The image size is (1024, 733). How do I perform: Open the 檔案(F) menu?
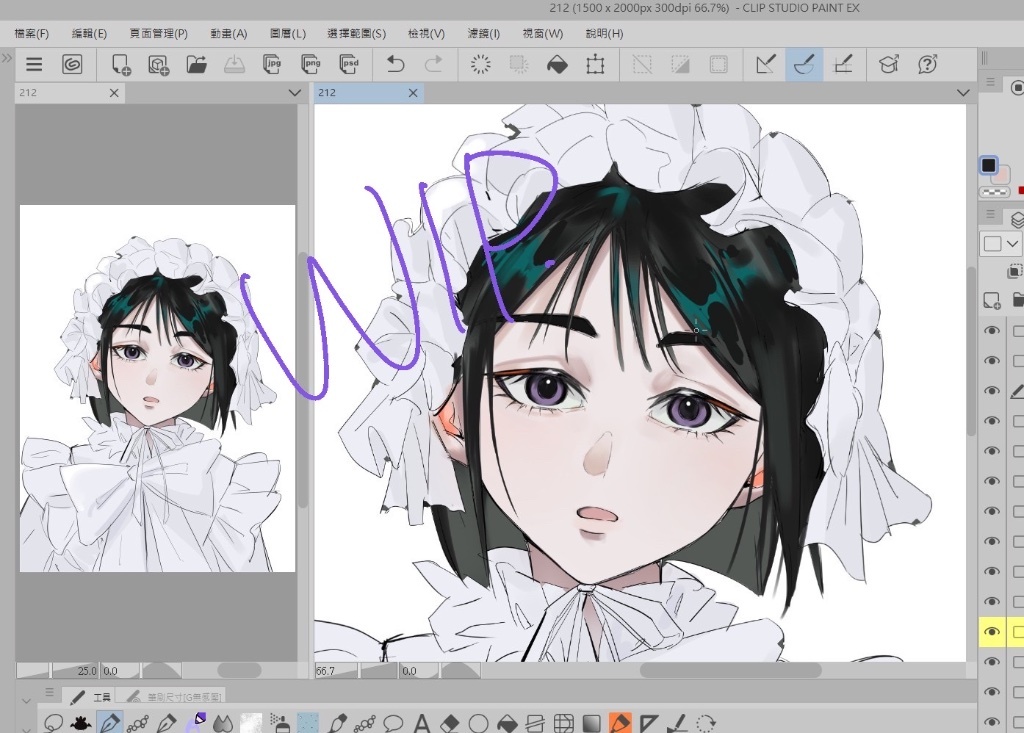pyautogui.click(x=32, y=33)
